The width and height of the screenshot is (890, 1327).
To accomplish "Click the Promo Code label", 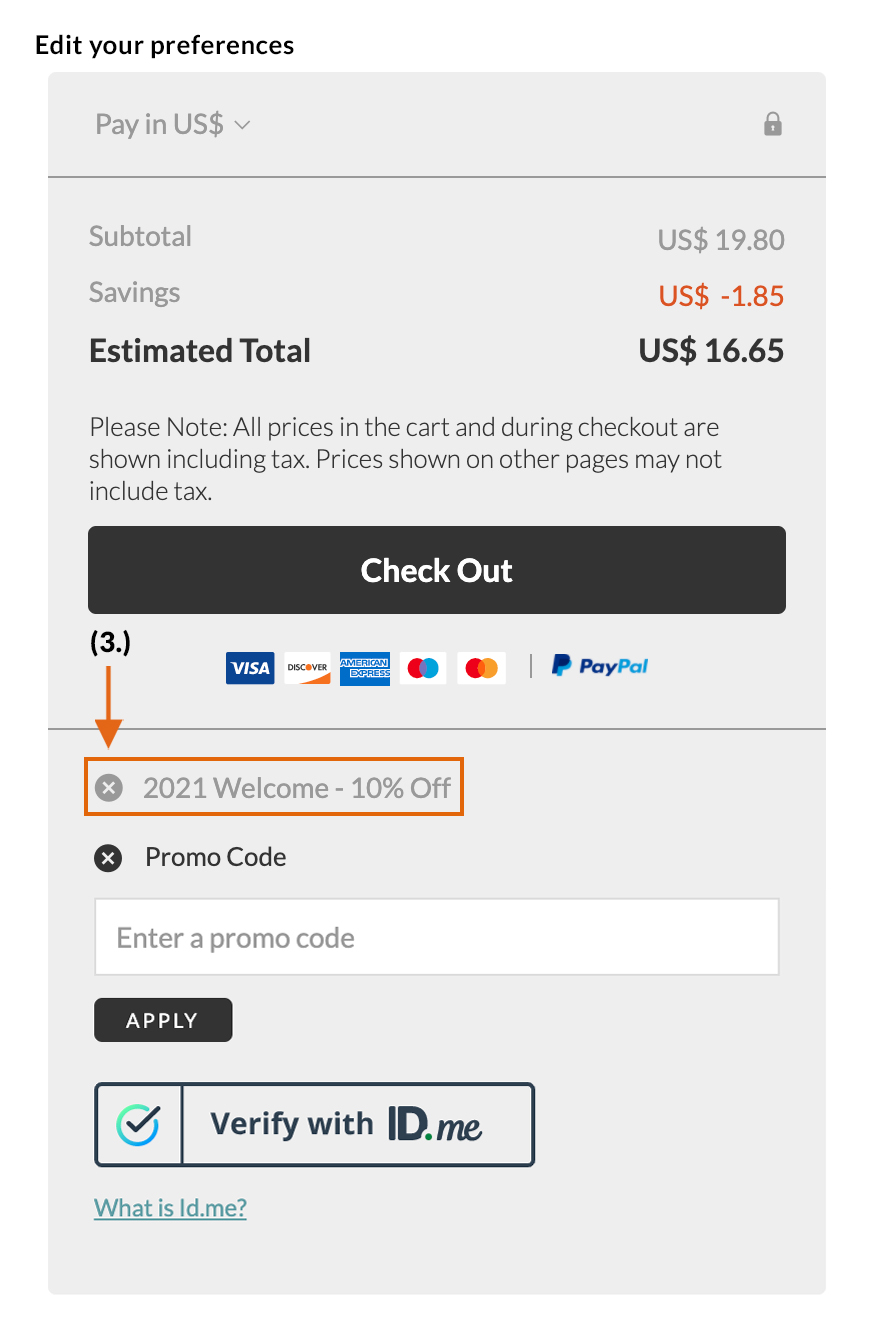I will [x=216, y=857].
